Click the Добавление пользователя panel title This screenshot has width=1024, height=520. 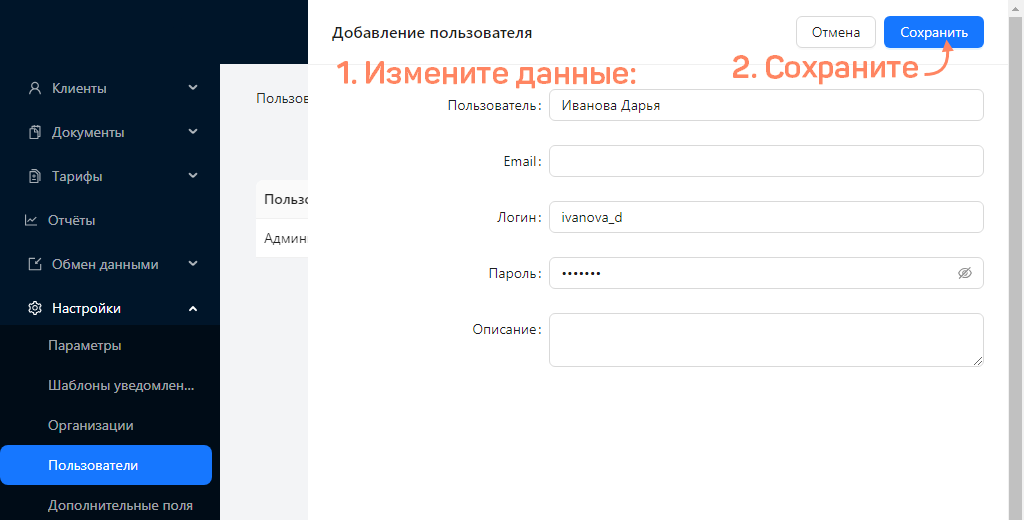(432, 33)
